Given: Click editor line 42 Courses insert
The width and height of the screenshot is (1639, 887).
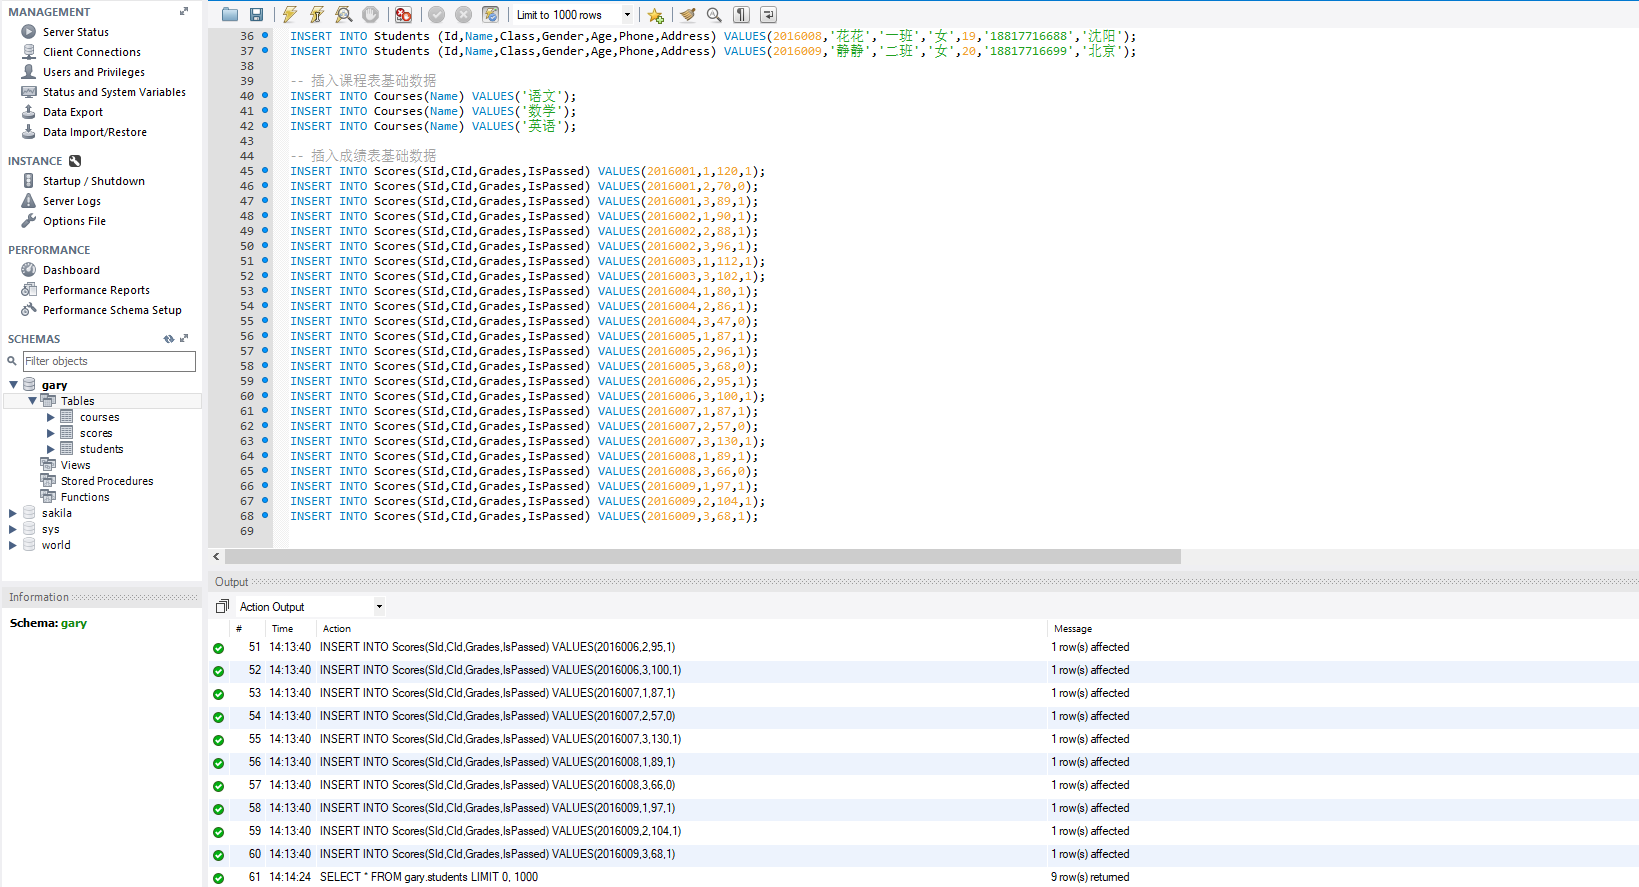Looking at the screenshot, I should (433, 126).
